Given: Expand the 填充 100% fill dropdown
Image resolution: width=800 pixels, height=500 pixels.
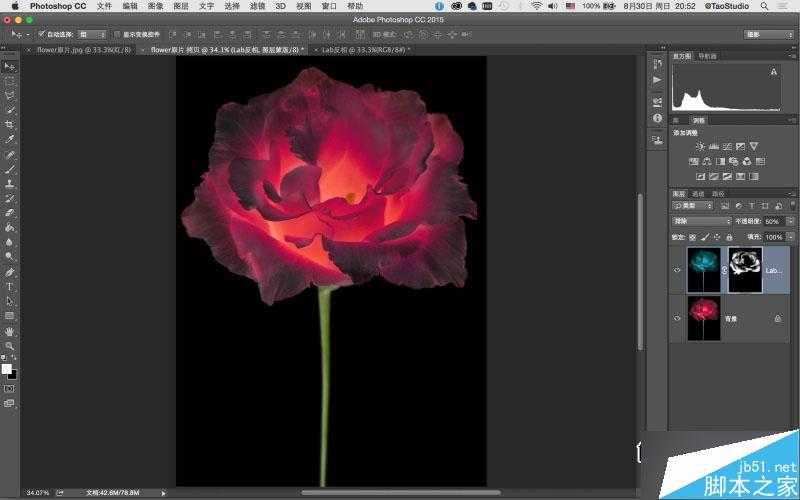Looking at the screenshot, I should coord(773,237).
